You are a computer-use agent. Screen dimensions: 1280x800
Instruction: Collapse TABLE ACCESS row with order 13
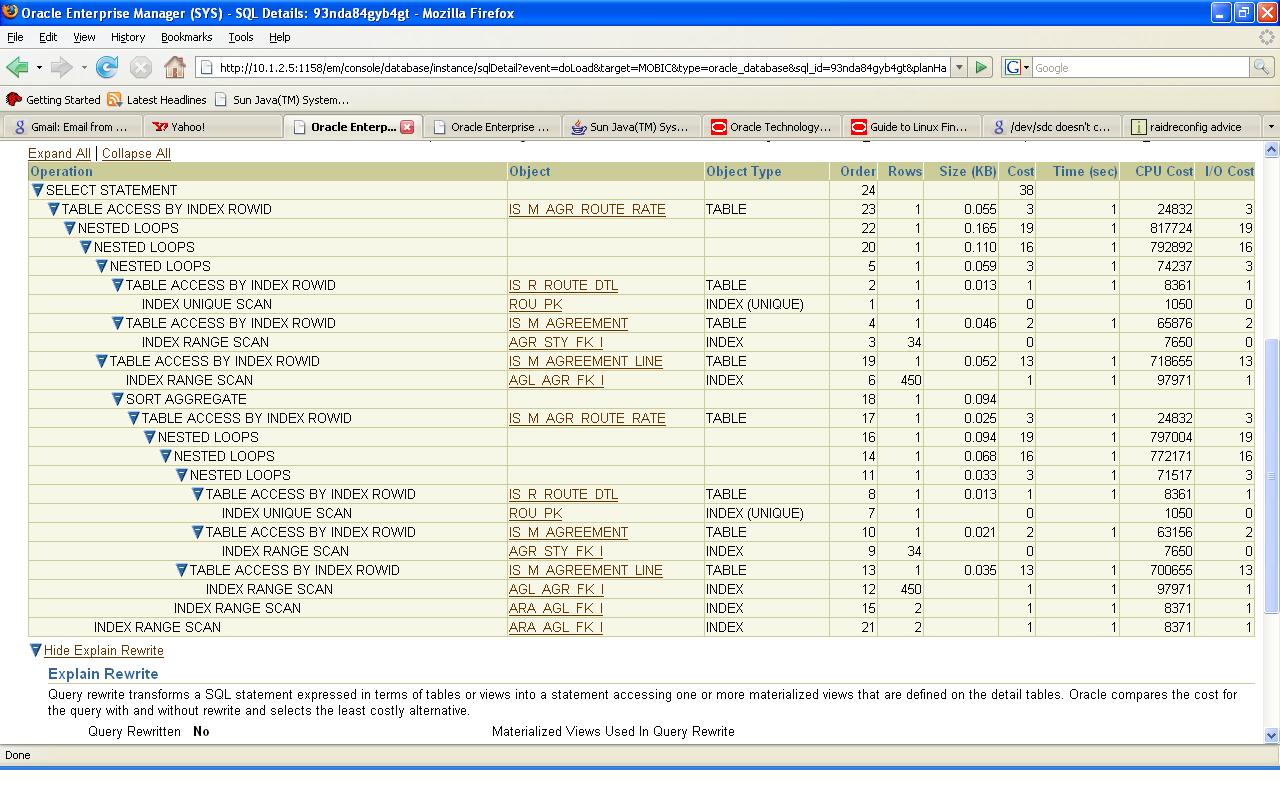[x=181, y=570]
